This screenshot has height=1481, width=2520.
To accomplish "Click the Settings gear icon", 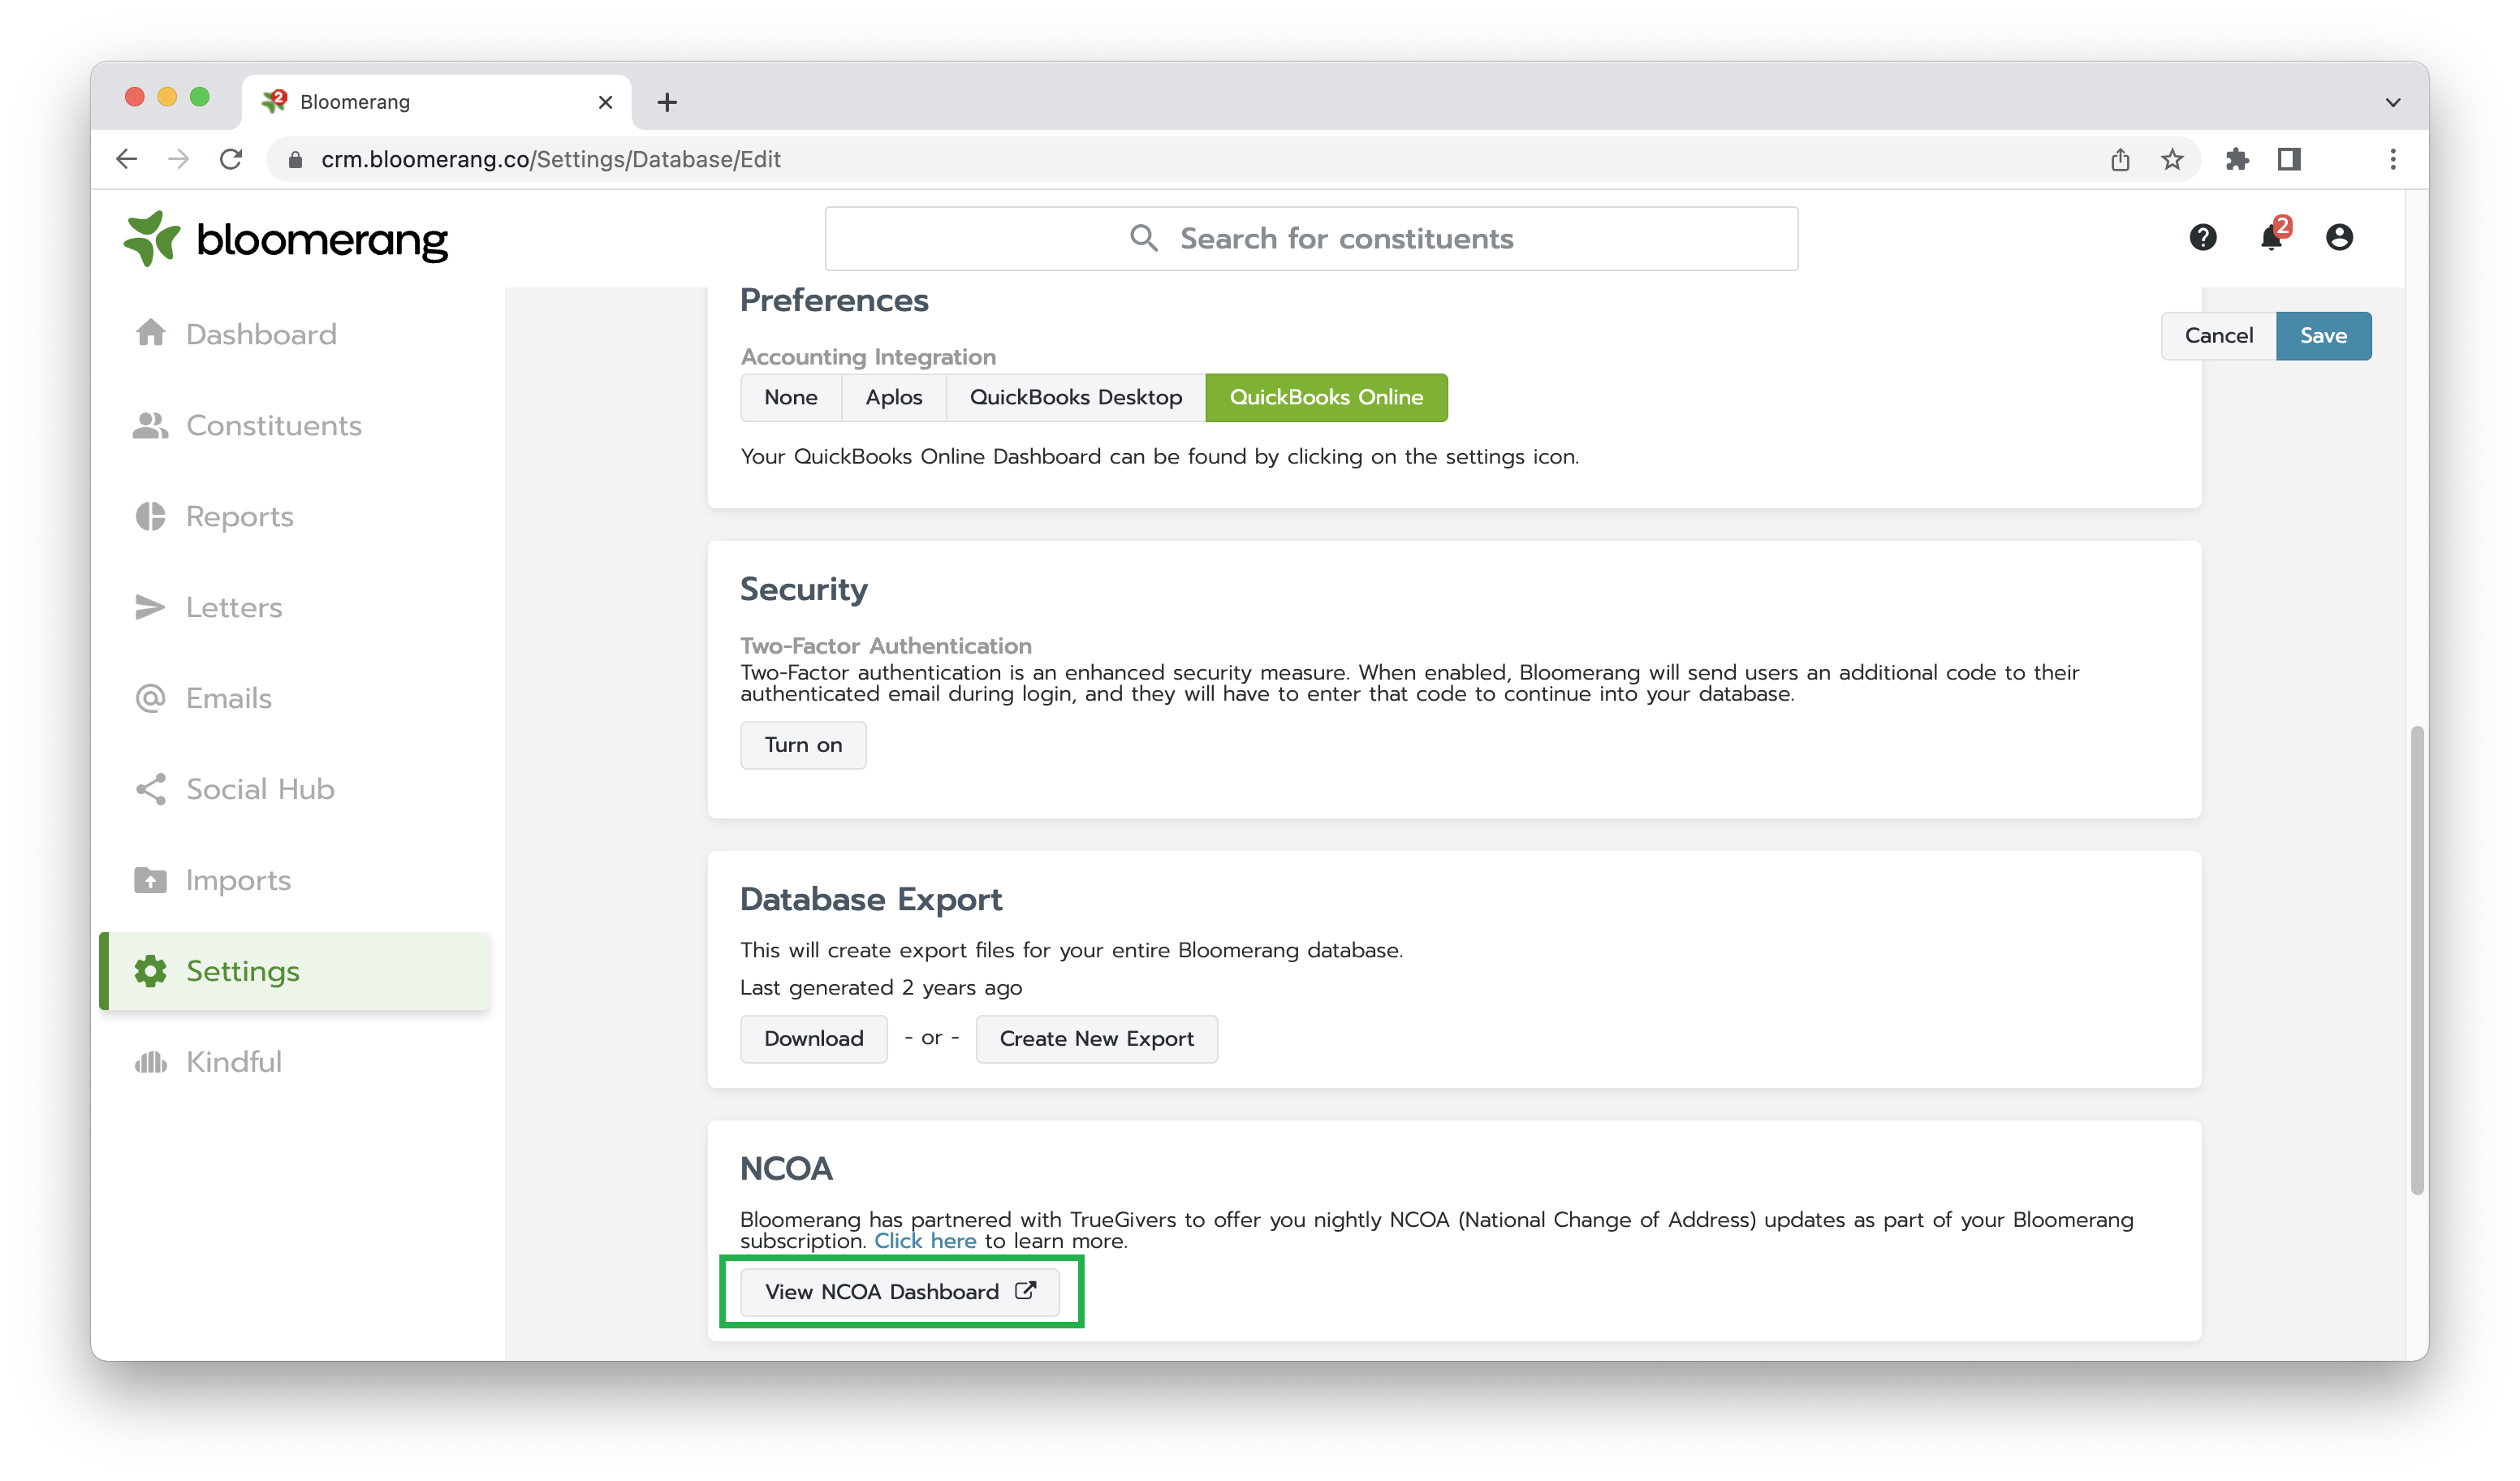I will point(151,971).
